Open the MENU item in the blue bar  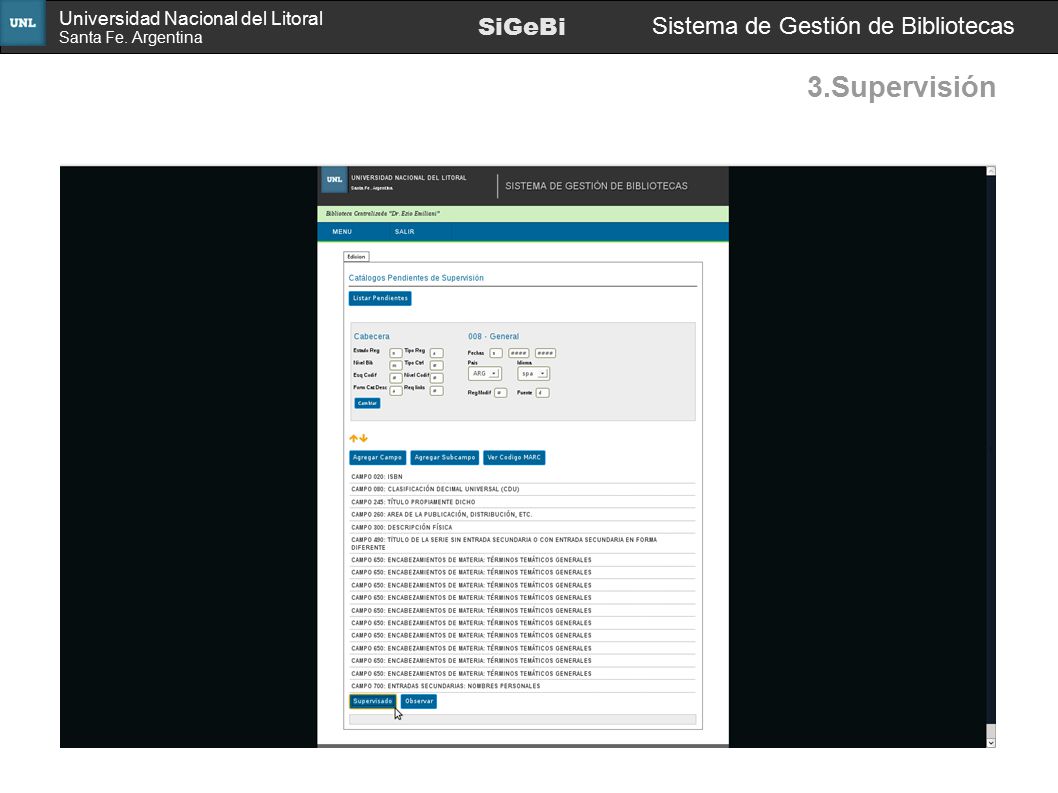coord(342,231)
